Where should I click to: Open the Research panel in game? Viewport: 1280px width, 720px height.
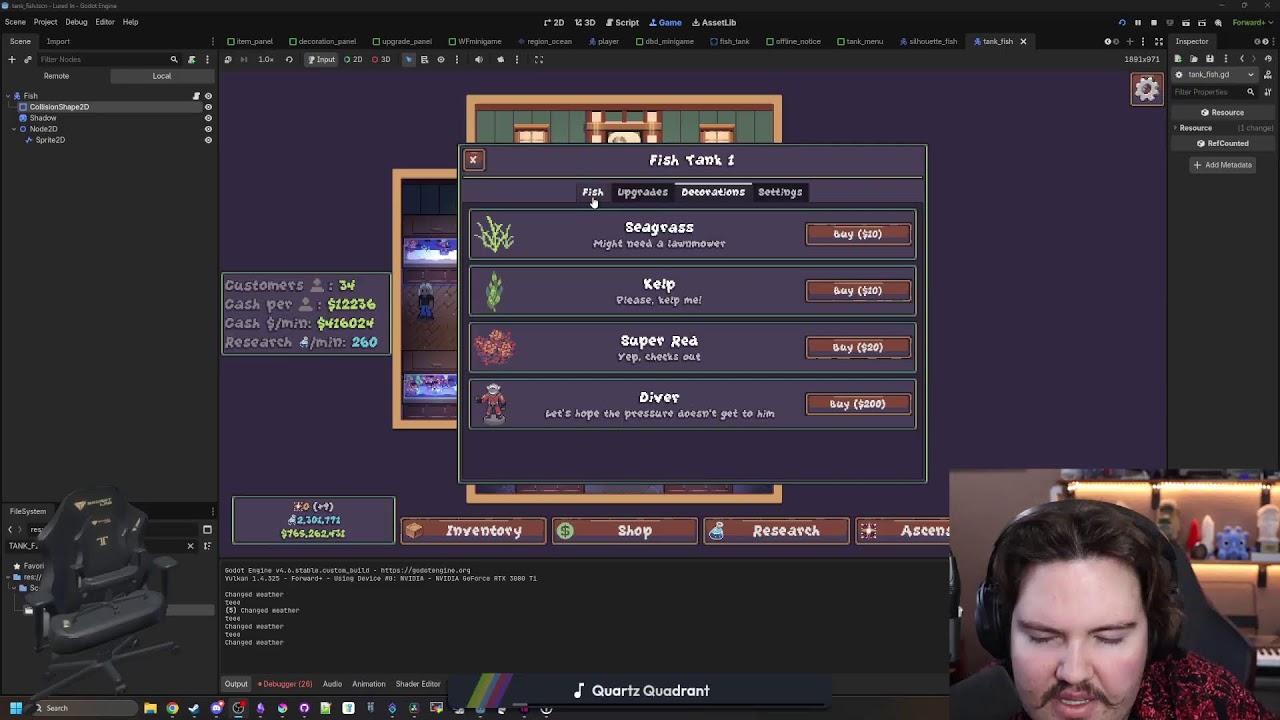[x=776, y=531]
